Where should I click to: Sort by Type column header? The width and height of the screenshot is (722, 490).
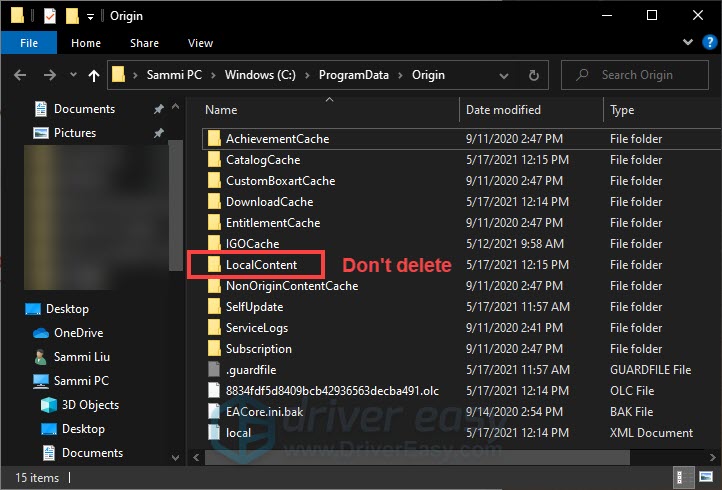622,110
